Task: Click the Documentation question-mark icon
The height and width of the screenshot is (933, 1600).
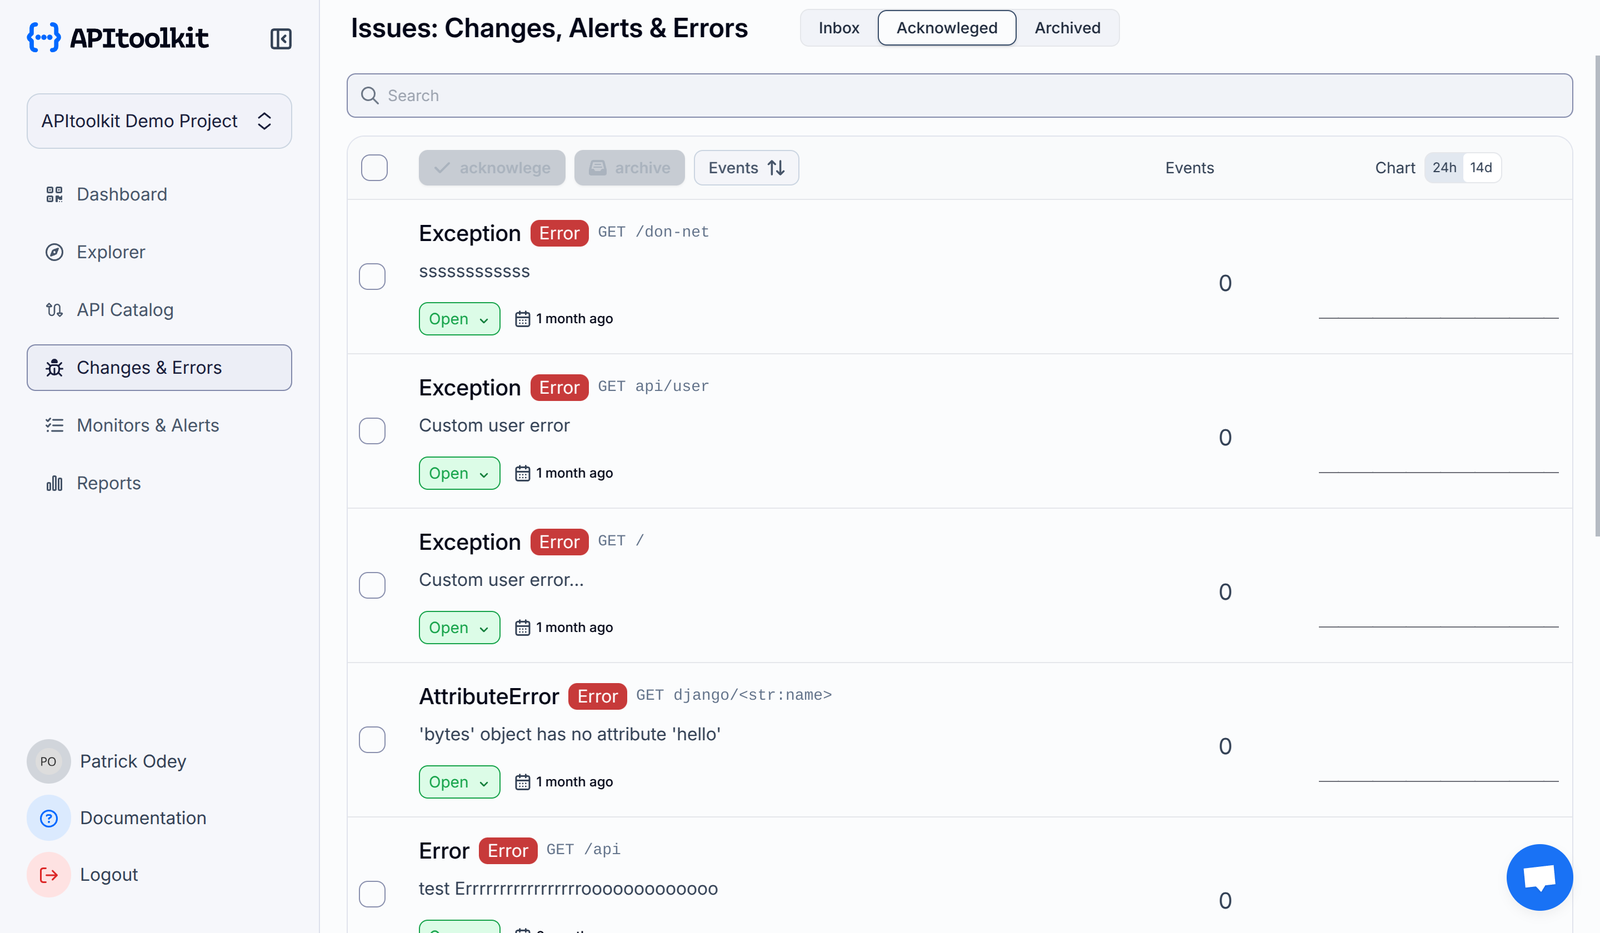Action: tap(48, 818)
